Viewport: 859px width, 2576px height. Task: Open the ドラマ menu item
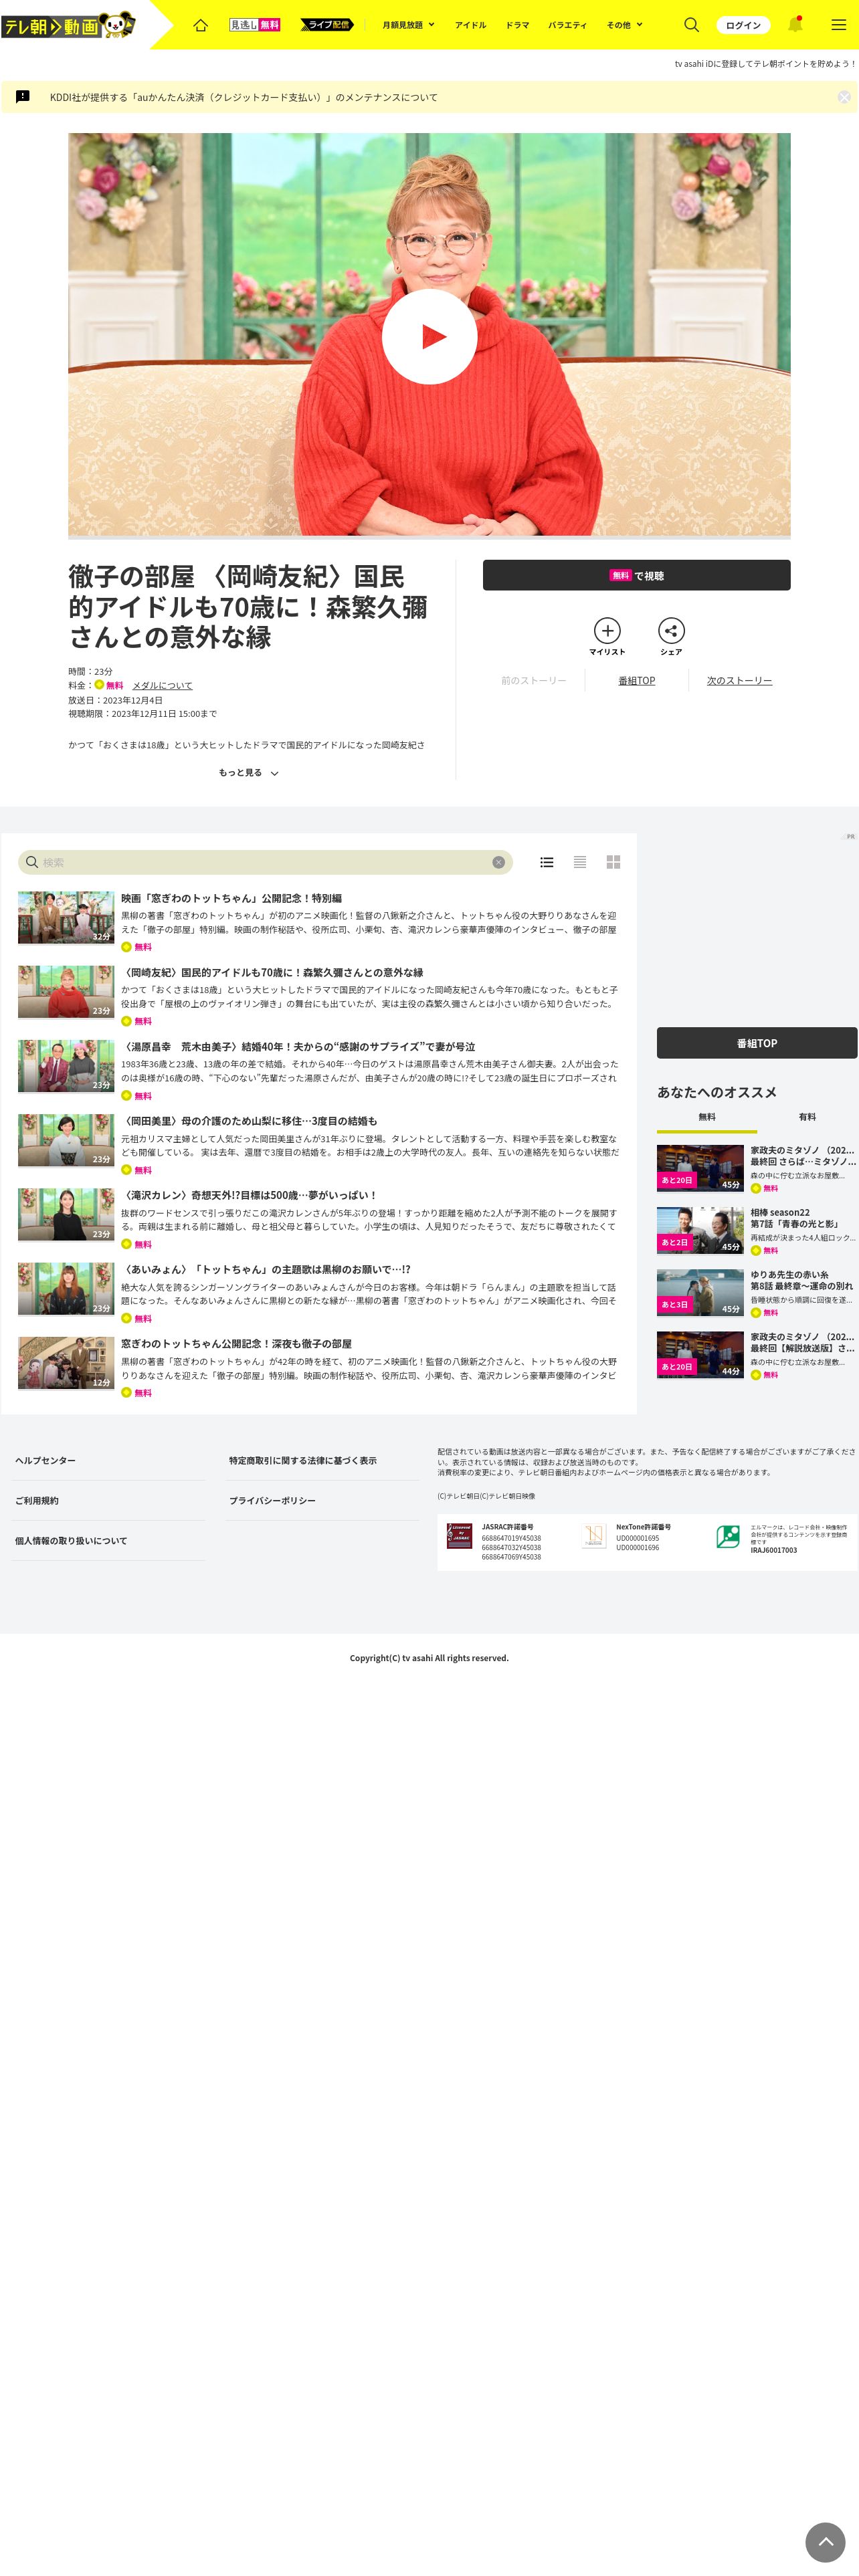pyautogui.click(x=517, y=25)
